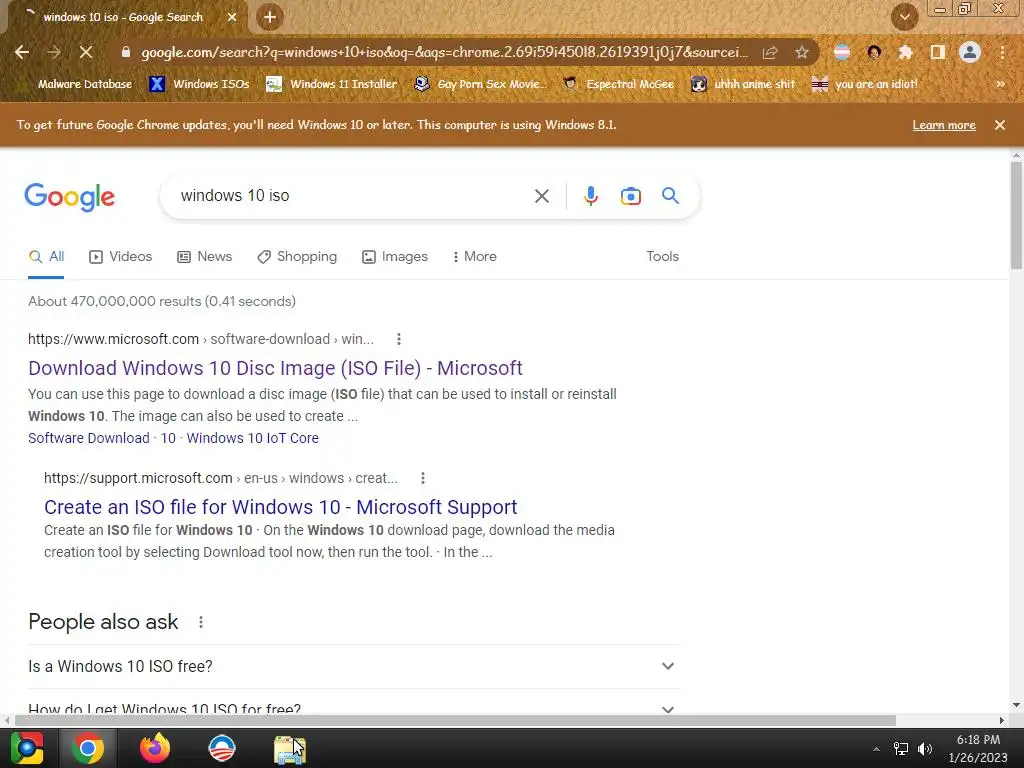Viewport: 1024px width, 768px height.
Task: Click the pride flag extension icon
Action: pyautogui.click(x=842, y=52)
